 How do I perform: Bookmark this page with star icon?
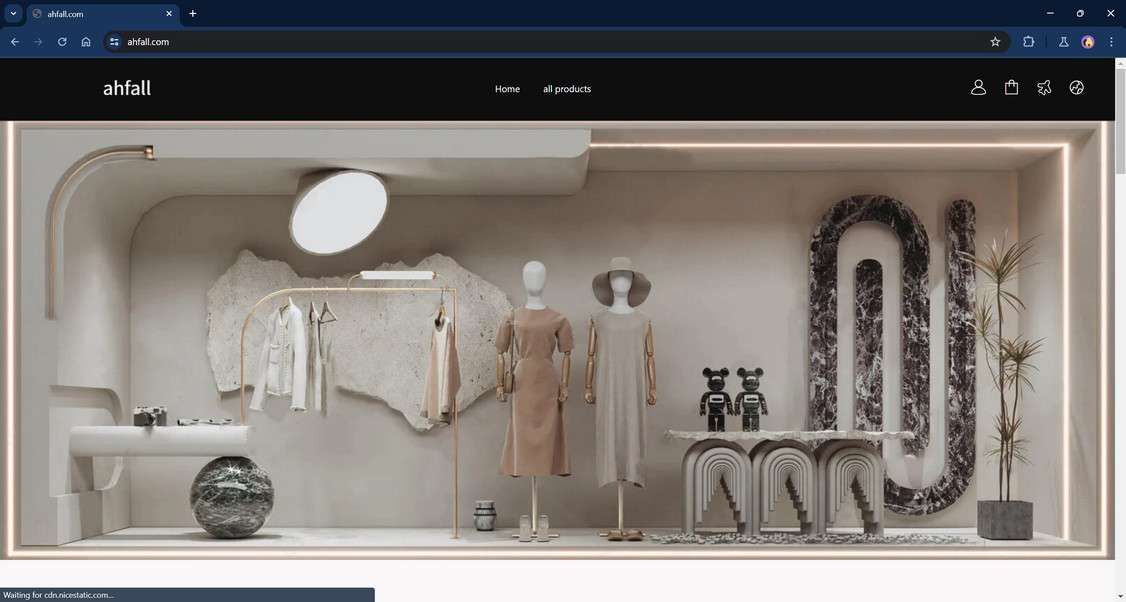click(995, 42)
